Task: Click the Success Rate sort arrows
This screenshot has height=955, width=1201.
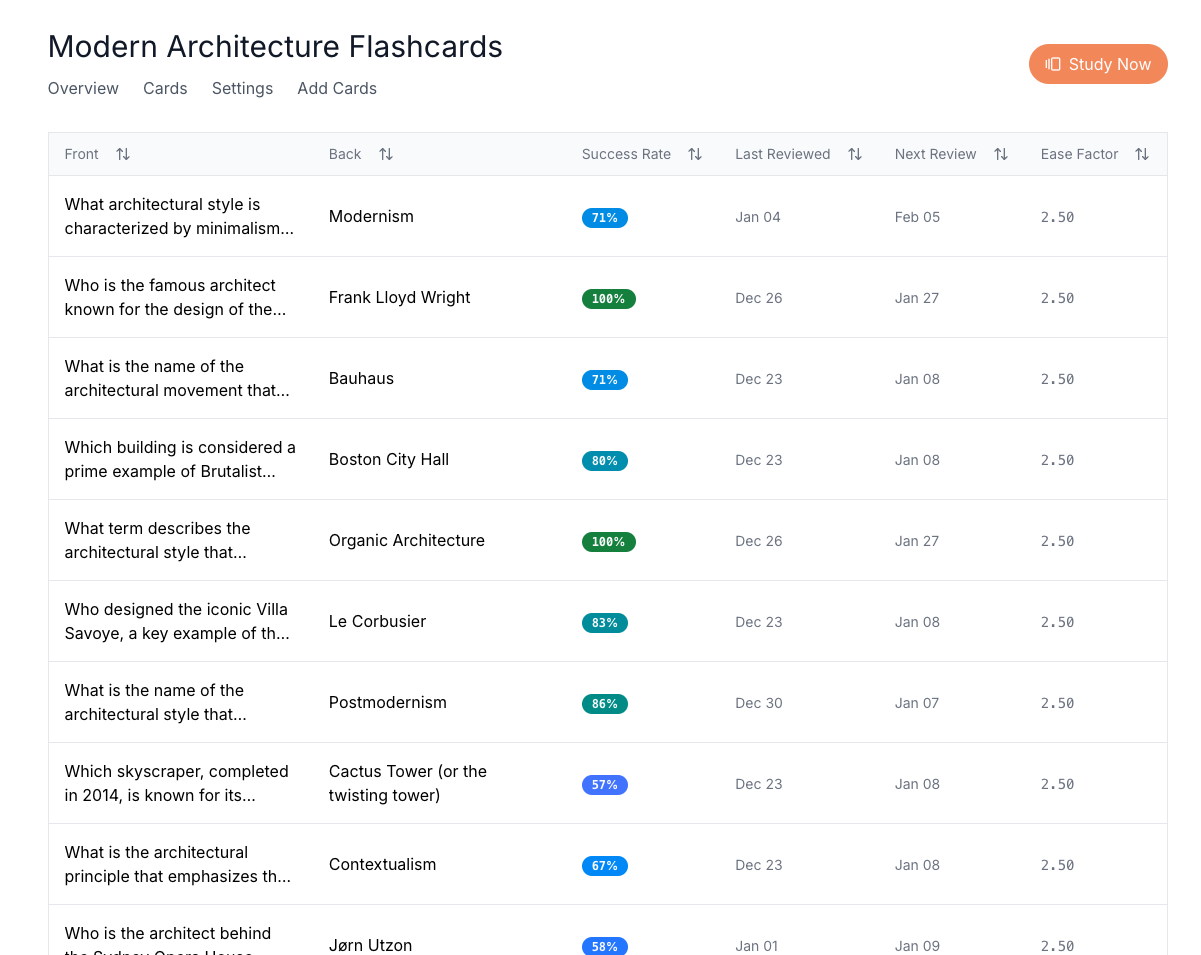Action: click(x=695, y=154)
